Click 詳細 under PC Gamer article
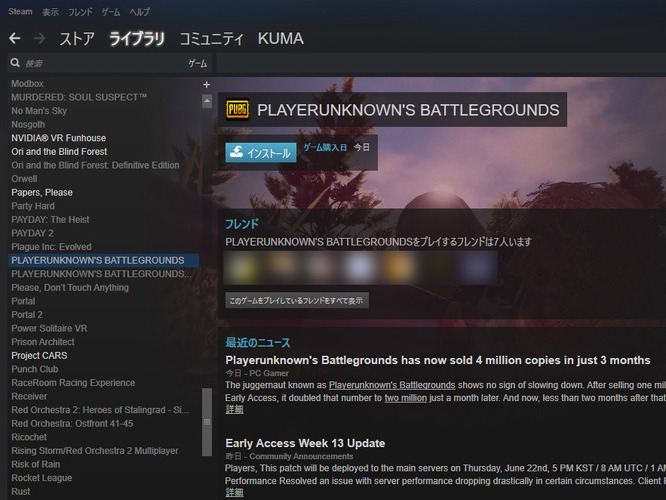666x500 pixels. pyautogui.click(x=234, y=410)
